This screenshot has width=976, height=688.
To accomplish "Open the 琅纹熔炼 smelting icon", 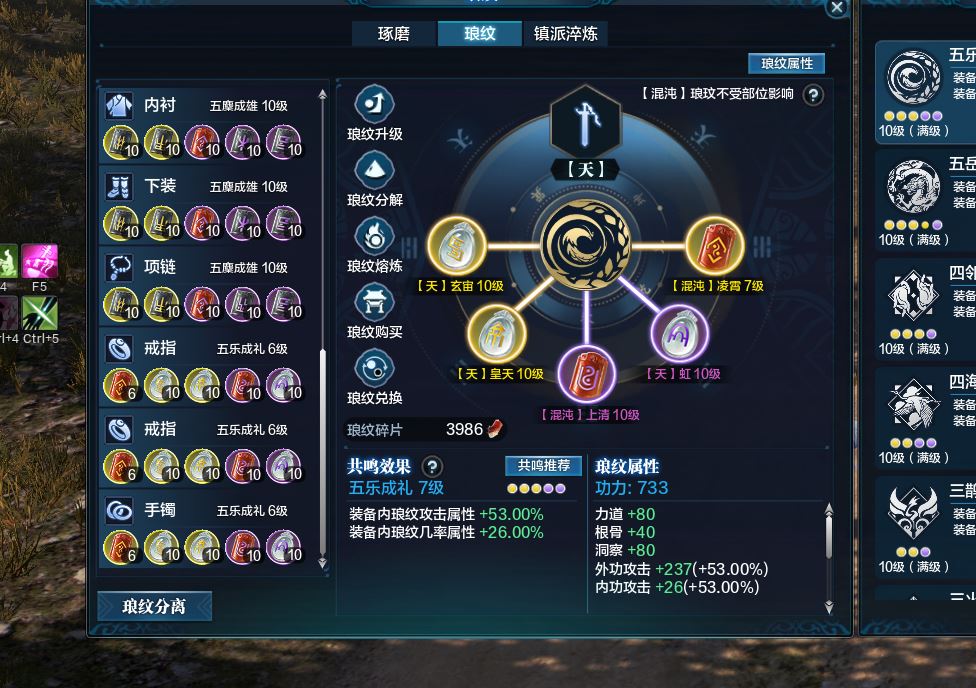I will (375, 235).
